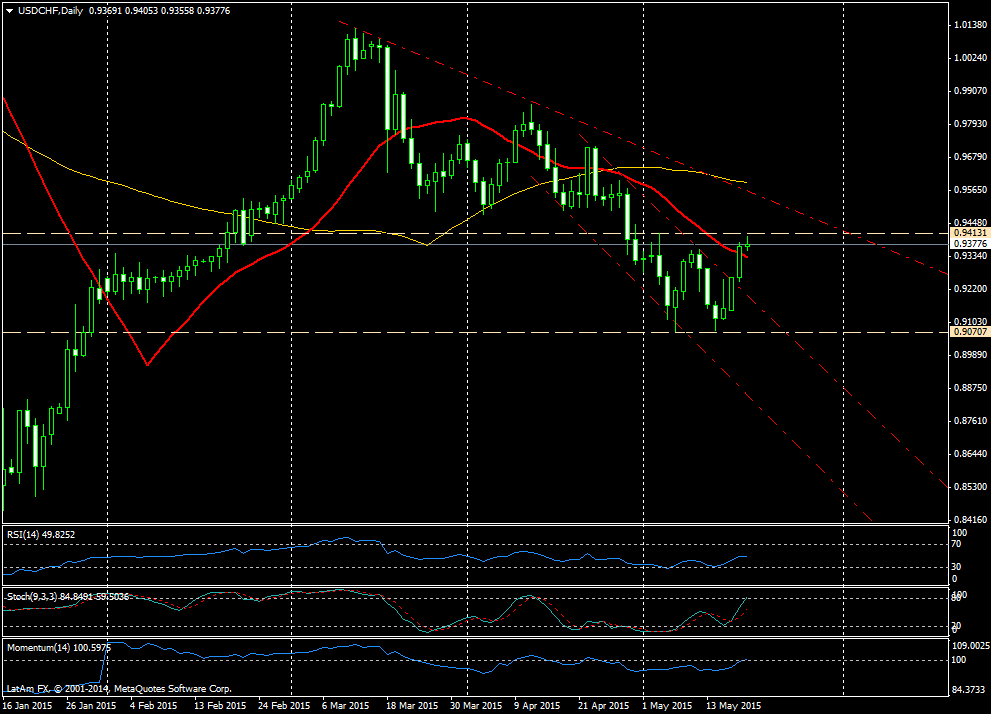
Task: Click the tallest candle at the March peak
Action: (x=387, y=88)
